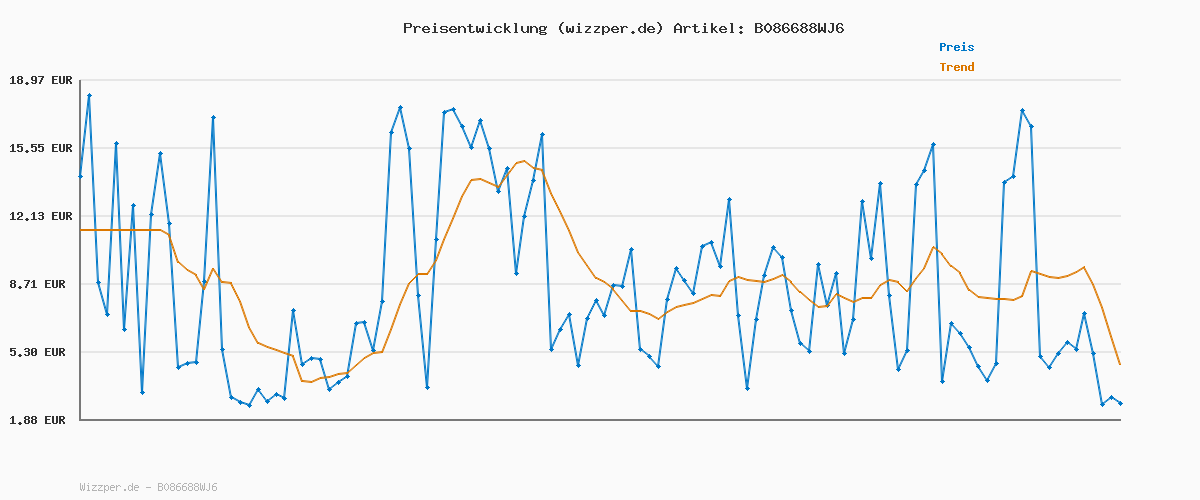Screen dimensions: 1200x500
Task: Click the left start of orange trend line
Action: point(81,231)
